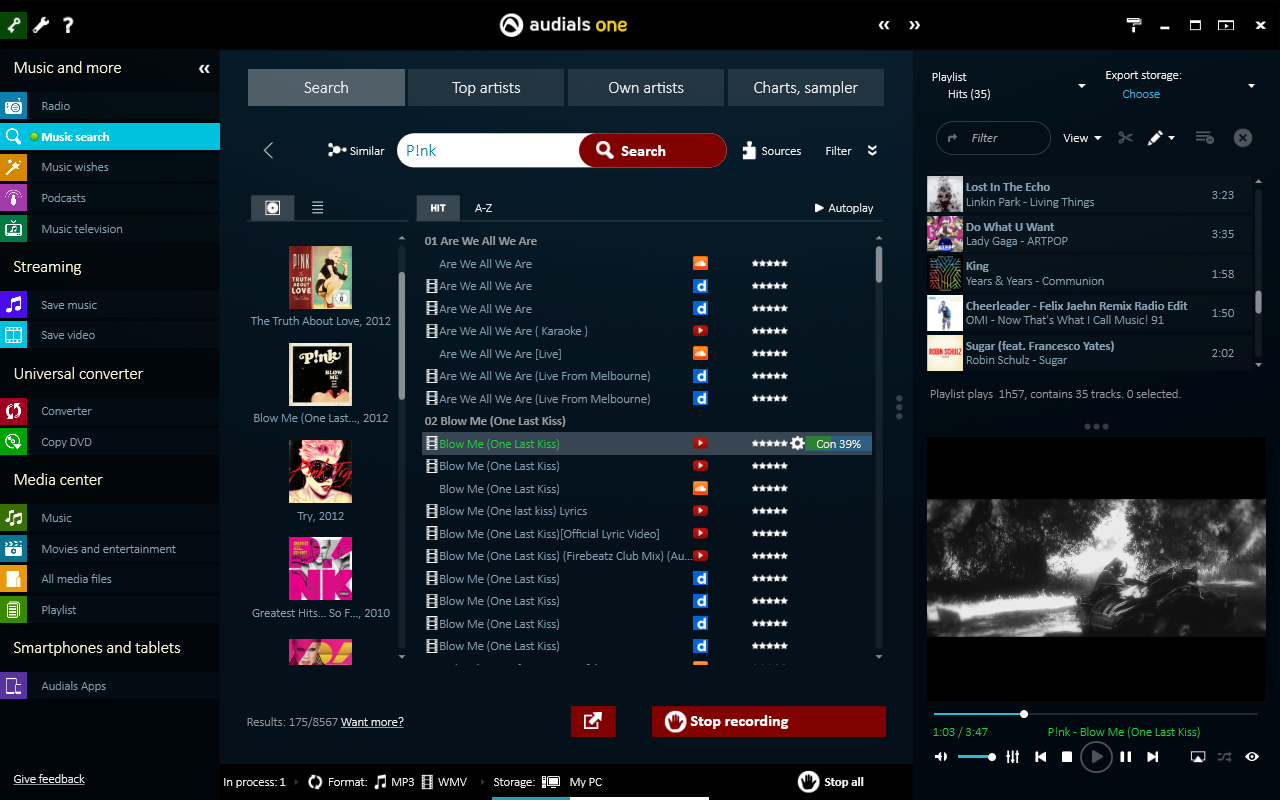Viewport: 1280px width, 800px height.
Task: Click the Similar artists icon
Action: (337, 151)
